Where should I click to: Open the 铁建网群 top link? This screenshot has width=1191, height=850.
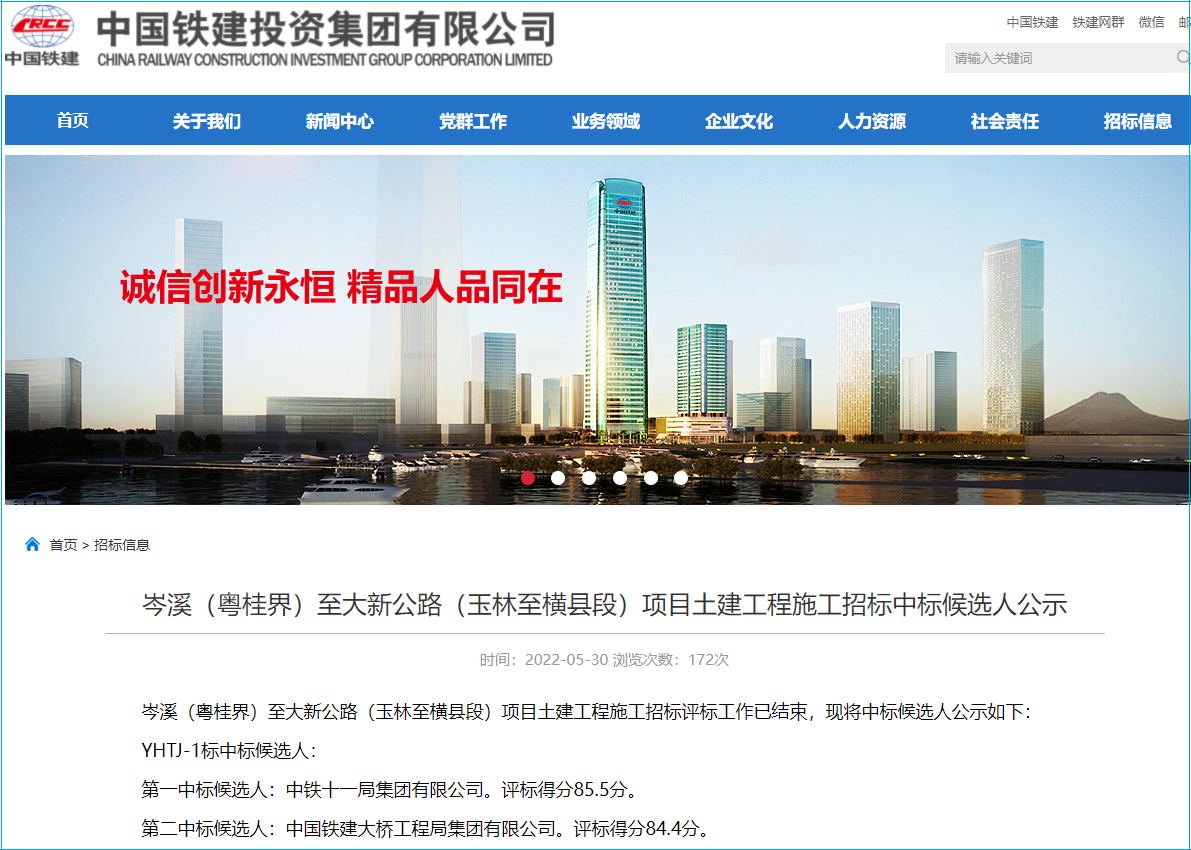point(1098,22)
